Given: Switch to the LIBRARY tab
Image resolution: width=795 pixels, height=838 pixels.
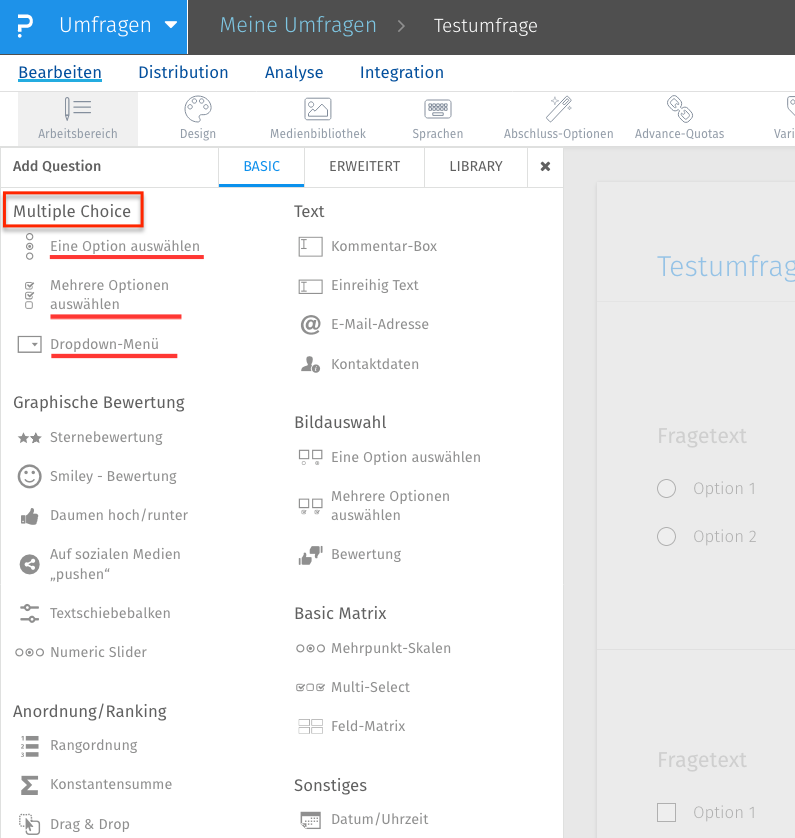Looking at the screenshot, I should pos(475,167).
